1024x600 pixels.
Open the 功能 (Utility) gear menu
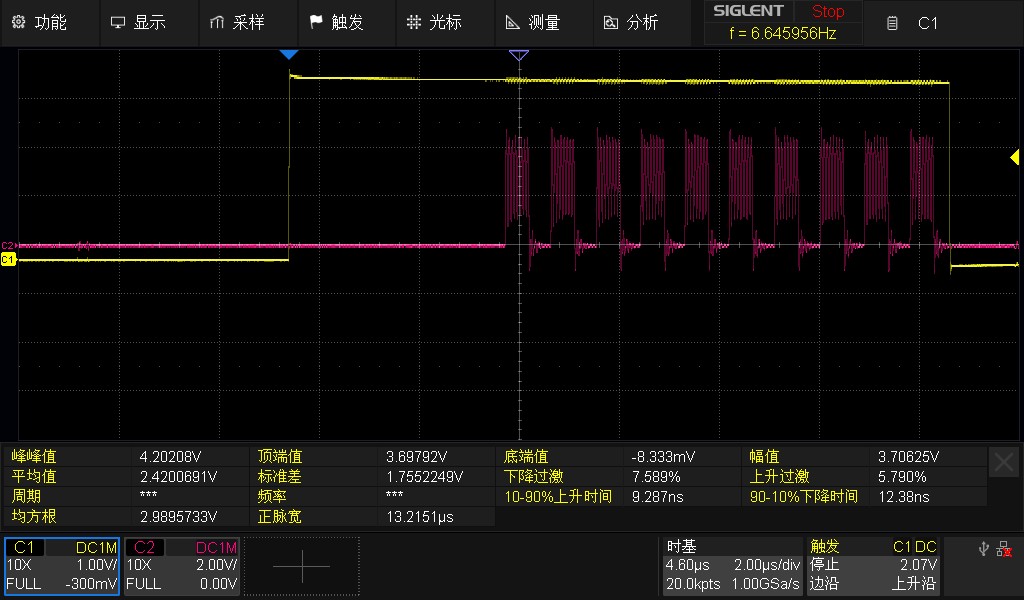click(x=40, y=22)
